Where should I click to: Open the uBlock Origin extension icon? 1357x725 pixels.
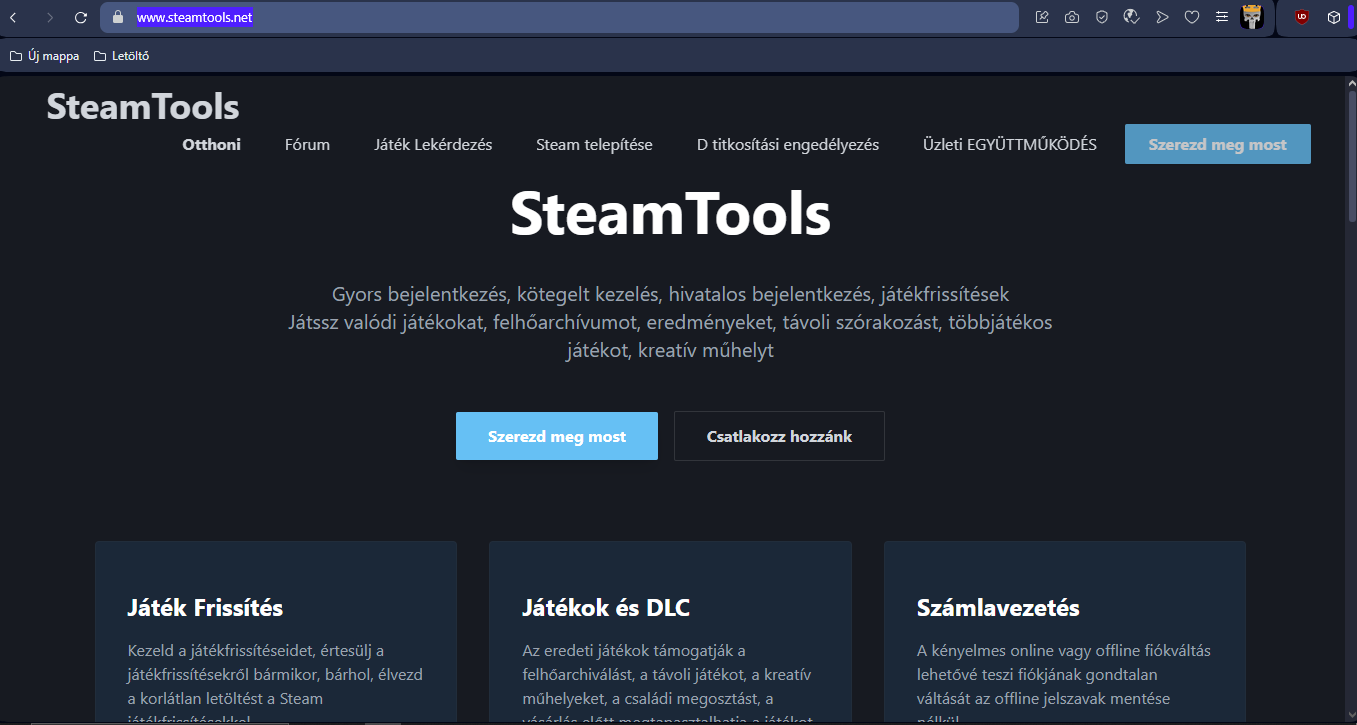[x=1302, y=17]
